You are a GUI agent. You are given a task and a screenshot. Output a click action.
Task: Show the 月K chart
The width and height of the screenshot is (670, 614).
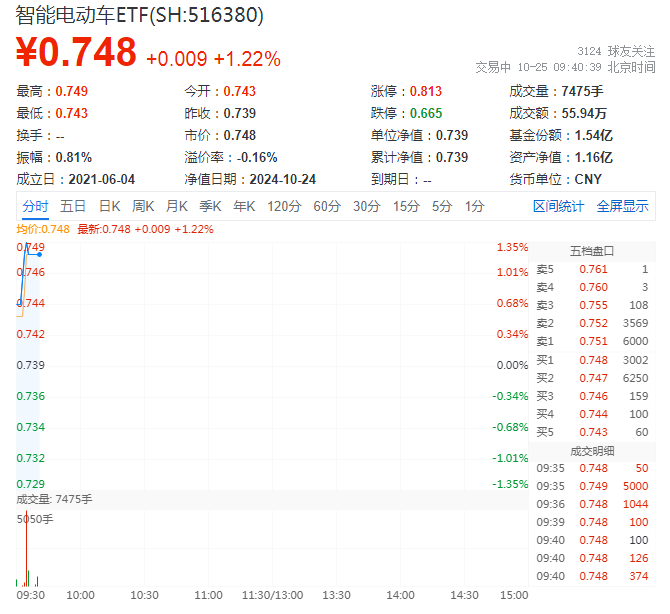point(177,206)
